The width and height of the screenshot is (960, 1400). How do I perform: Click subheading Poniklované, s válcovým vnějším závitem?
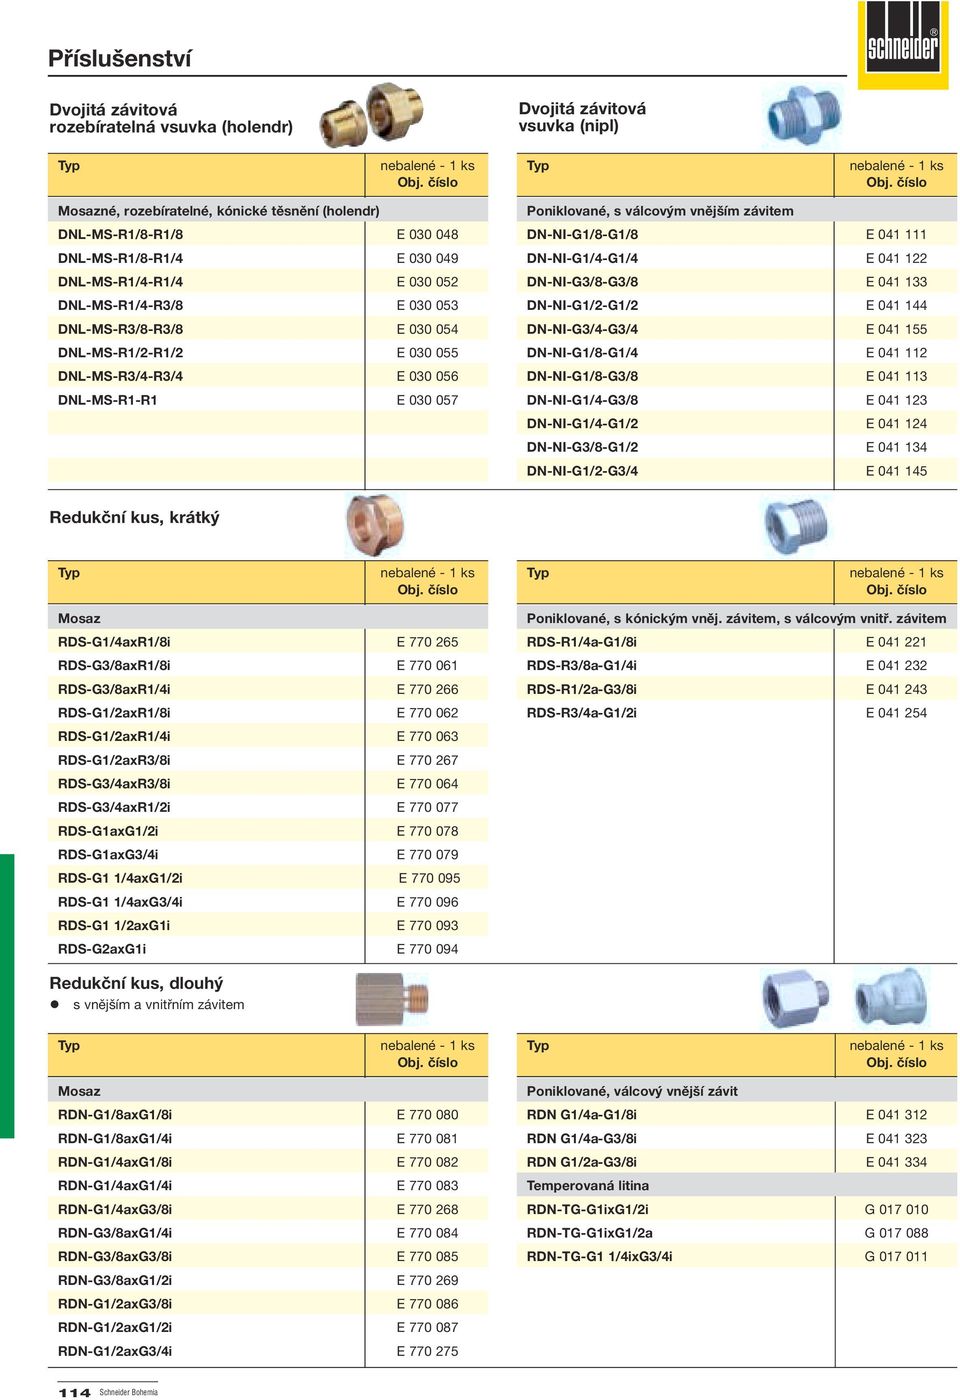[660, 211]
